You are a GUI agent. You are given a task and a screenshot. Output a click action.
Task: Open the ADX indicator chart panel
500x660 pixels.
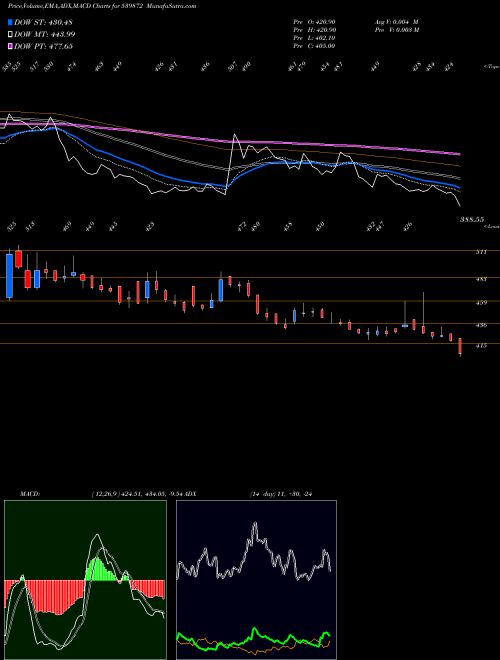click(x=256, y=580)
